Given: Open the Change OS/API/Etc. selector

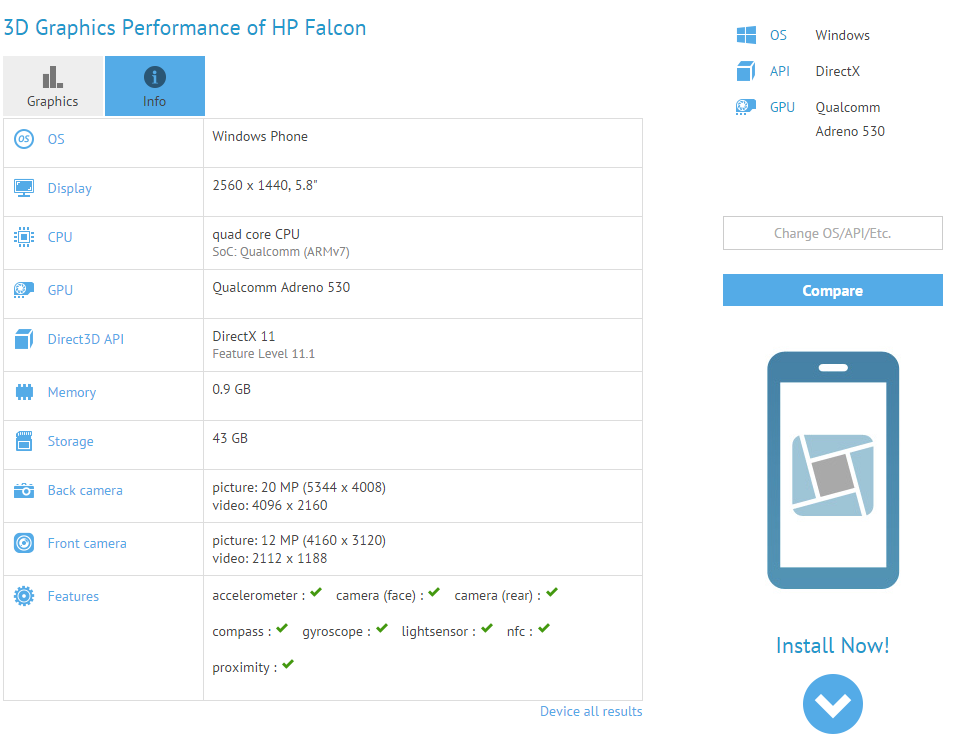Looking at the screenshot, I should (x=832, y=233).
